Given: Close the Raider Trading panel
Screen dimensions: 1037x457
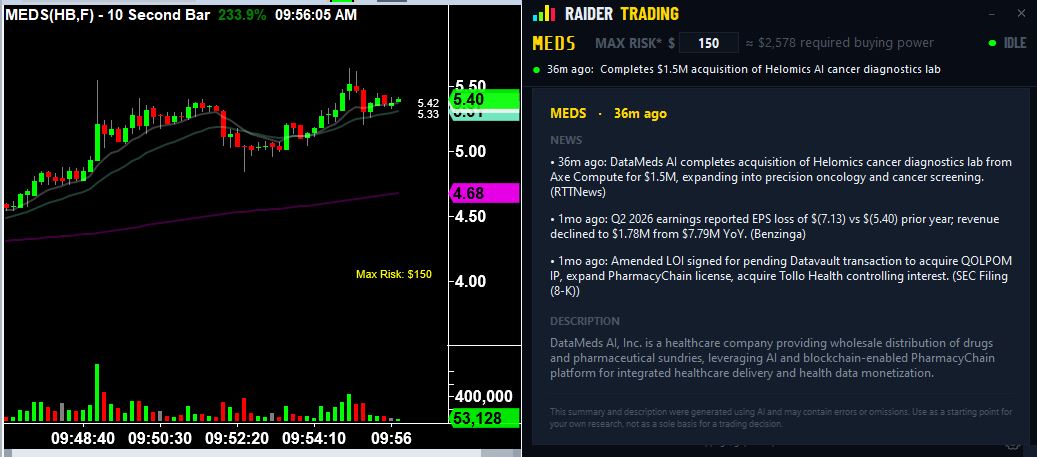Looking at the screenshot, I should [x=1020, y=13].
